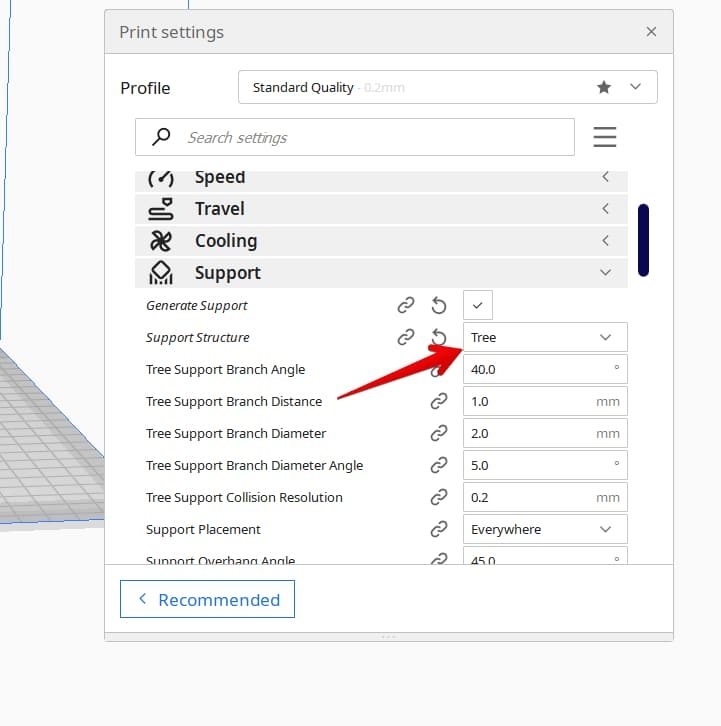Select the Tree Support Branch Angle label
The image size is (721, 726).
[x=226, y=369]
